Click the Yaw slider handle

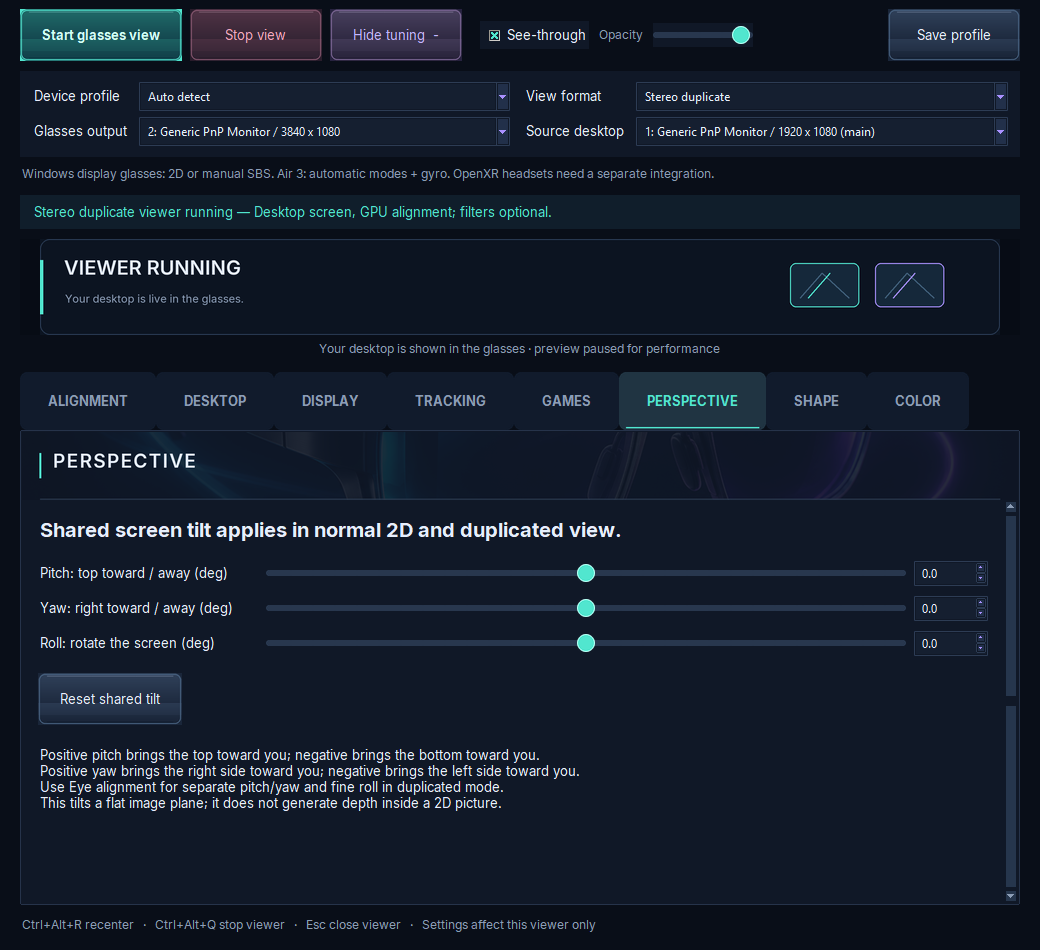click(x=586, y=608)
